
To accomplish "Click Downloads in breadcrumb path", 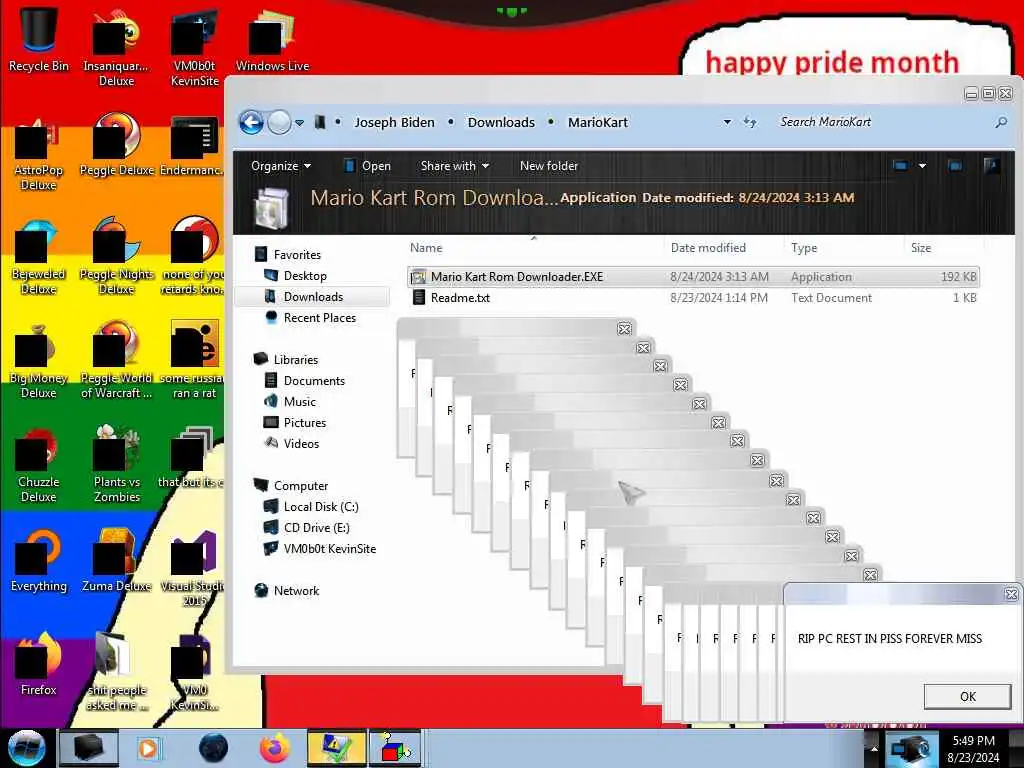I will click(x=501, y=122).
